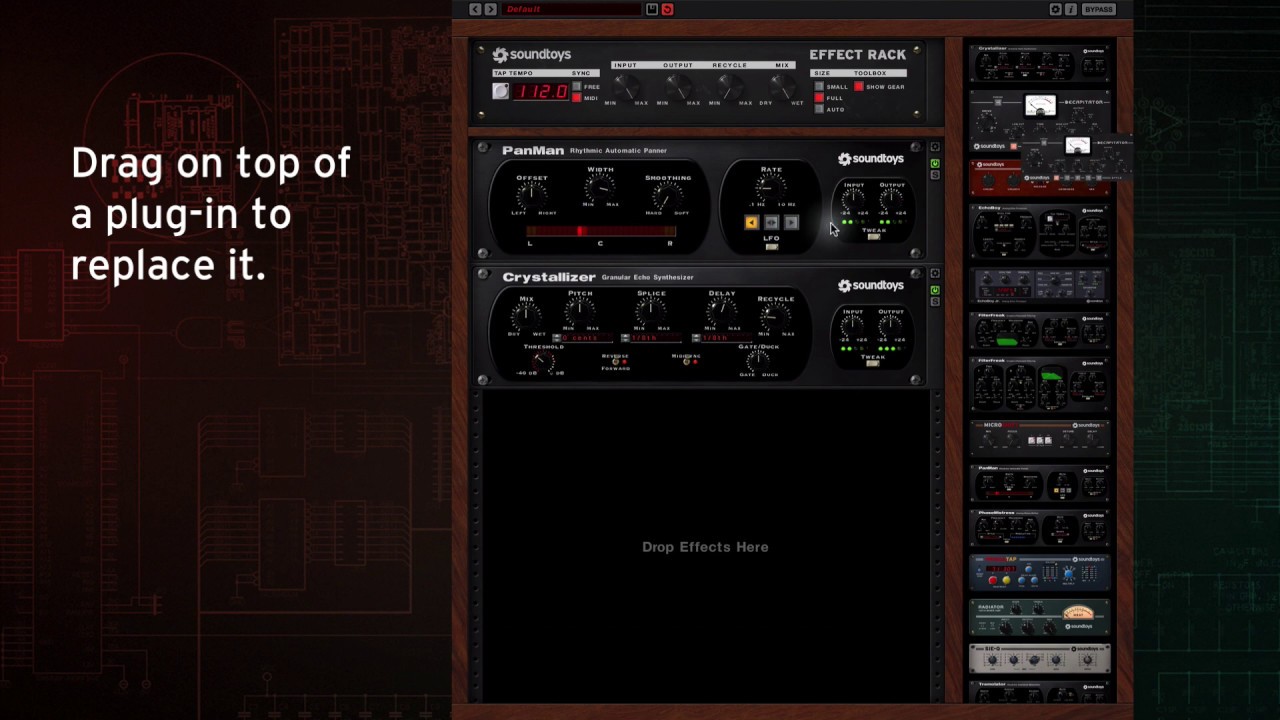Click the PanMan Smoothing knob
The height and width of the screenshot is (720, 1280).
pyautogui.click(x=668, y=196)
